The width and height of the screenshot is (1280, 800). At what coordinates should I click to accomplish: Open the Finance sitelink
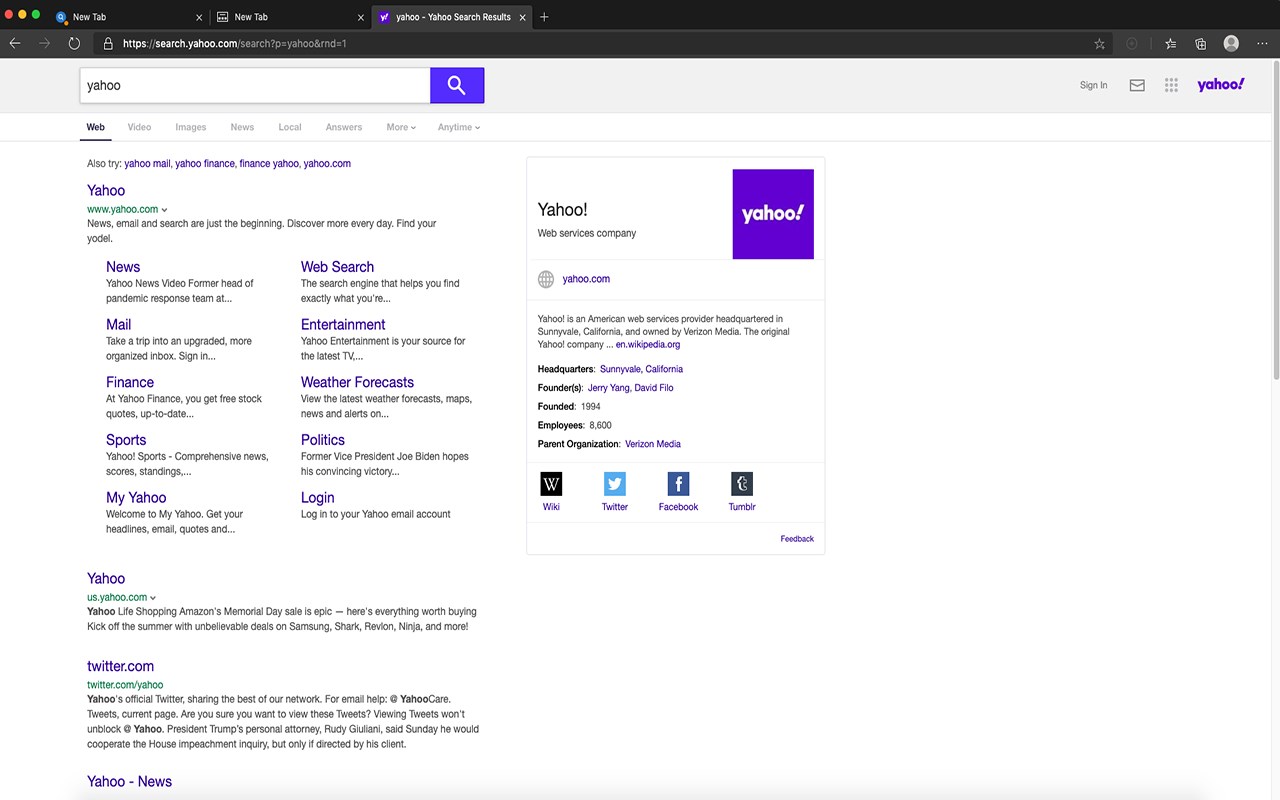[x=130, y=382]
